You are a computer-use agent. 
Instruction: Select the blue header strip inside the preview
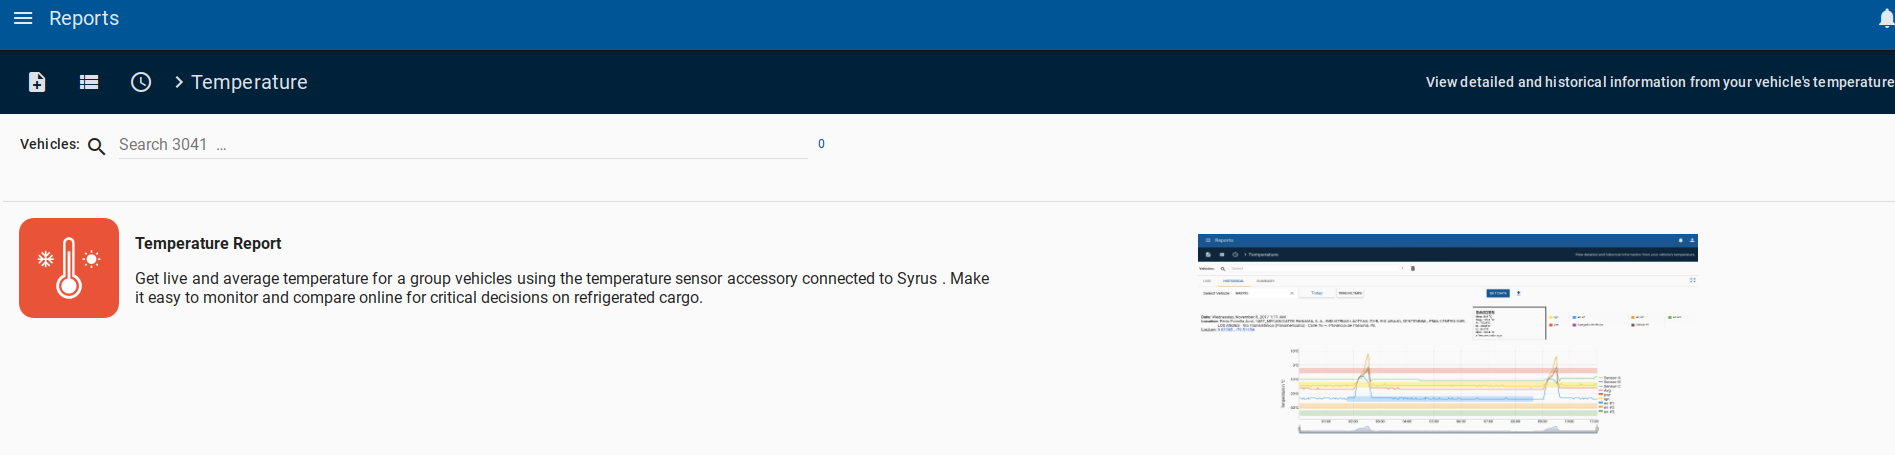pyautogui.click(x=1447, y=240)
